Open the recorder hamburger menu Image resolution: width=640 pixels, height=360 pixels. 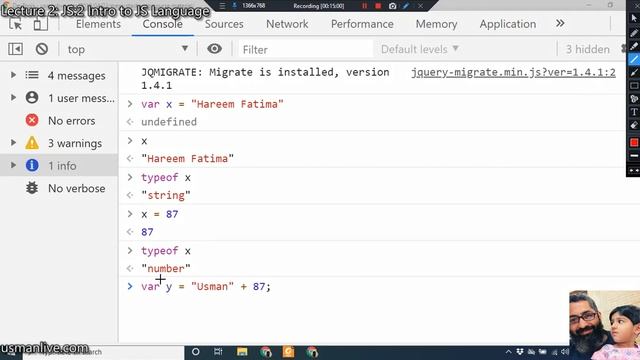[x=222, y=6]
